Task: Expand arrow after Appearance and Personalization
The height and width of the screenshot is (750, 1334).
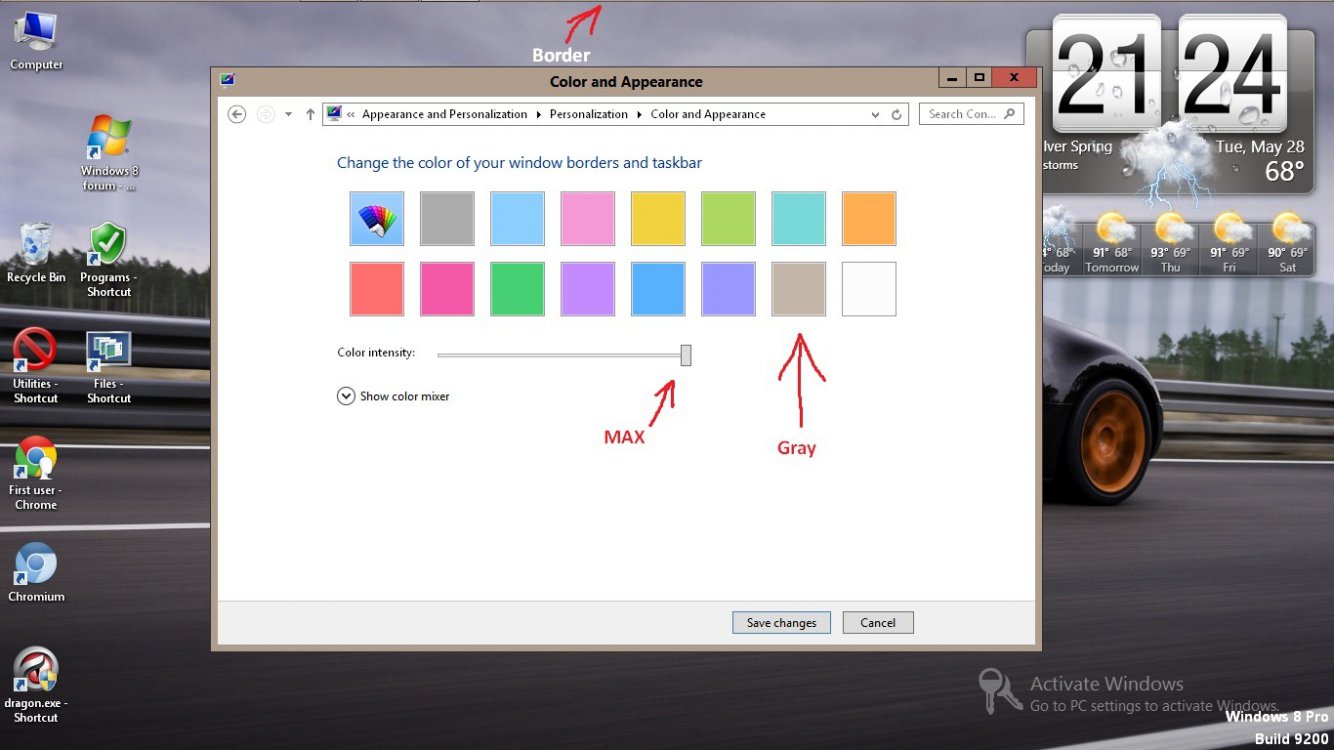Action: pos(539,114)
